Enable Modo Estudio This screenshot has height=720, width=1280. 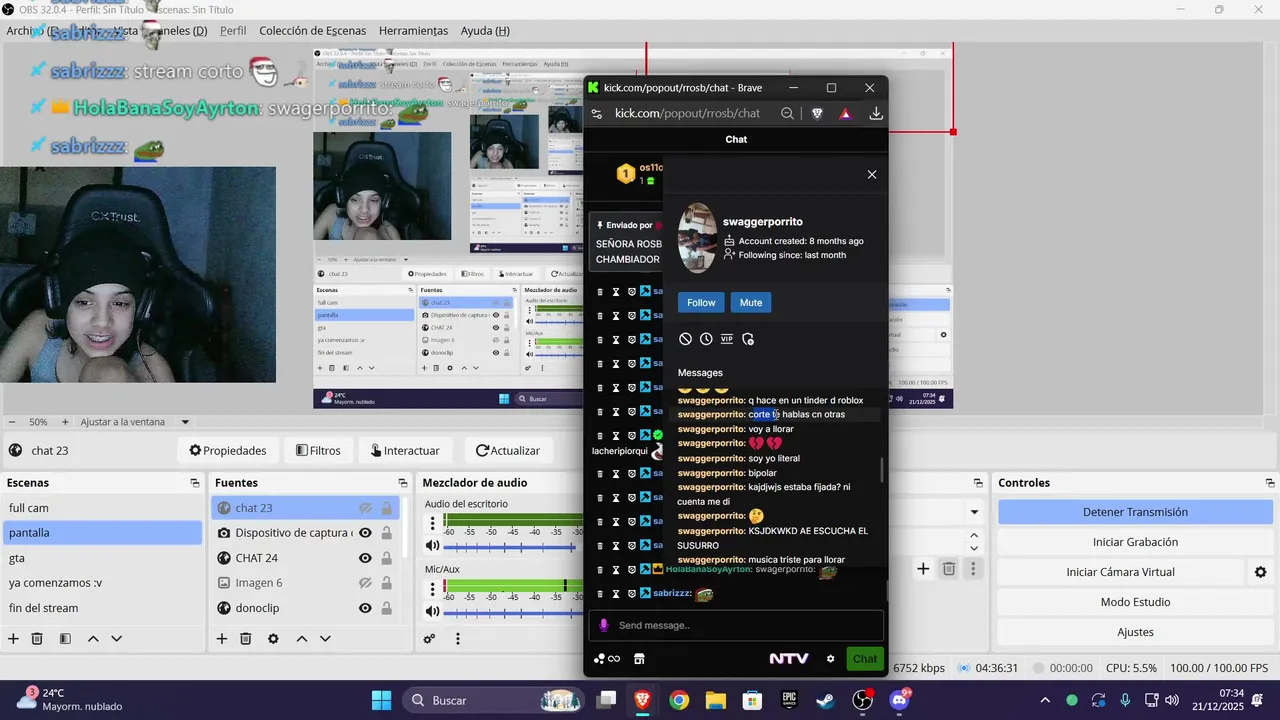tap(1135, 602)
